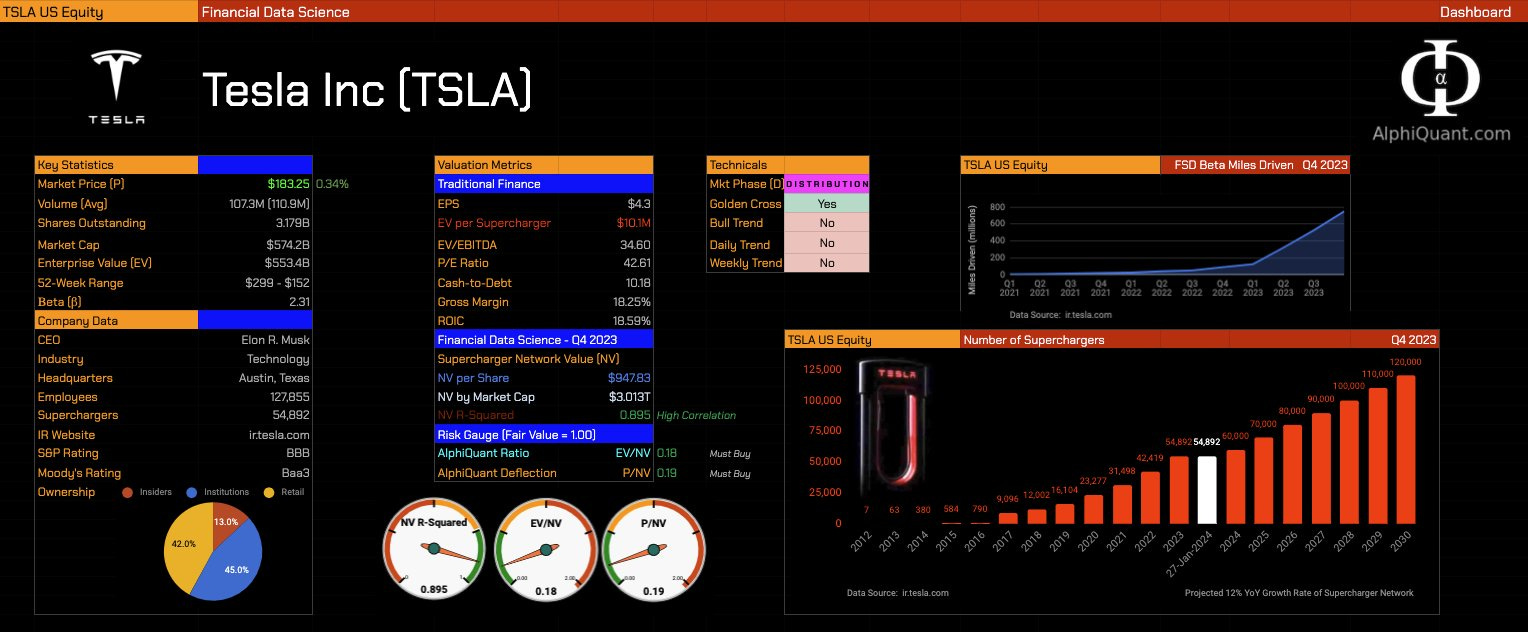Click the 34.60 EV/EBITDA value
Image resolution: width=1528 pixels, height=632 pixels.
pyautogui.click(x=636, y=245)
